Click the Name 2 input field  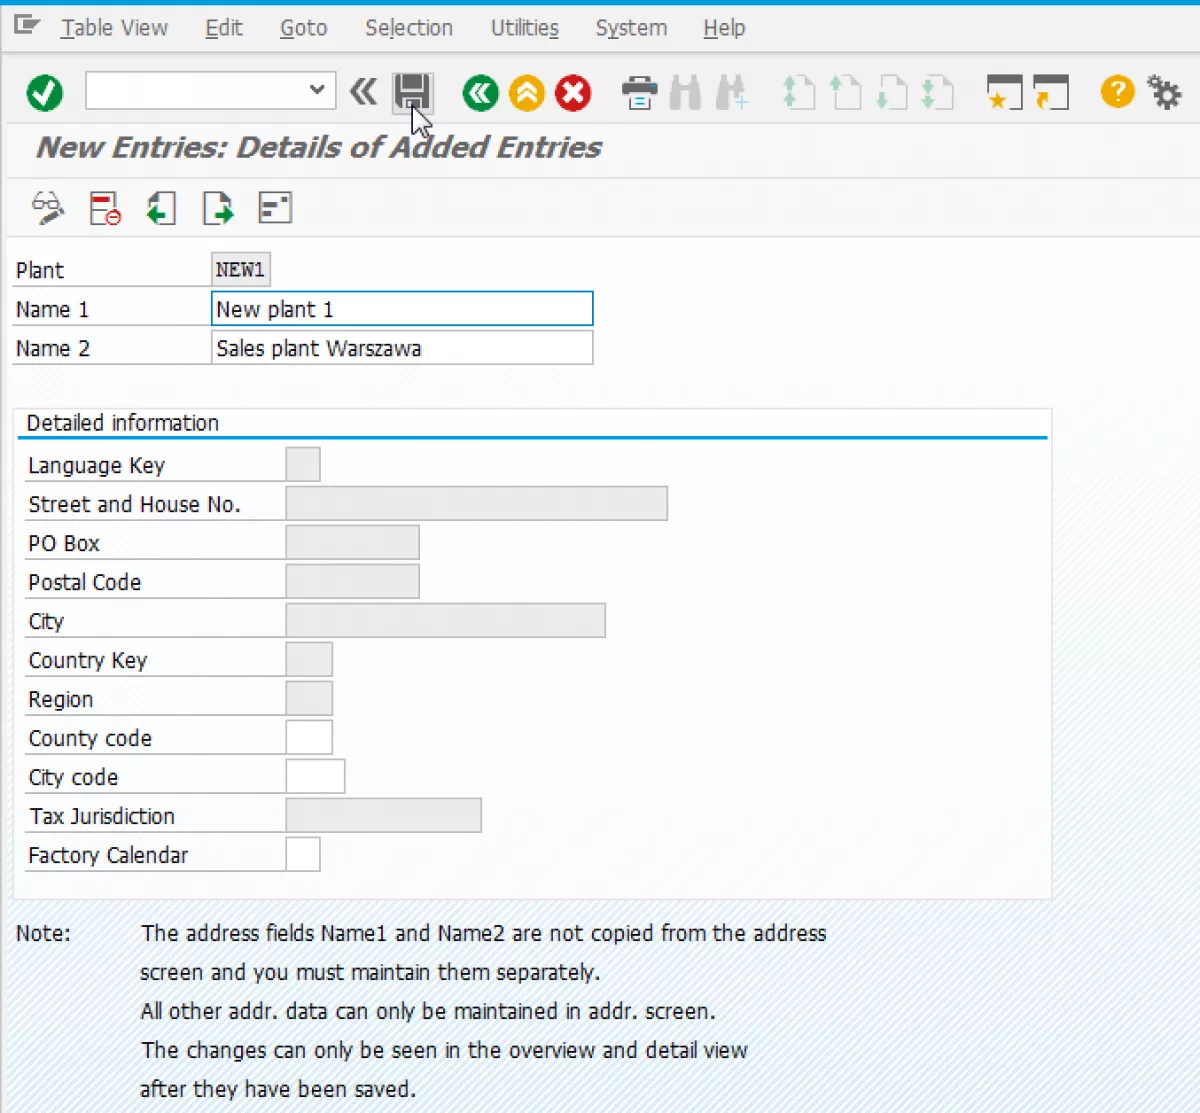pos(402,348)
